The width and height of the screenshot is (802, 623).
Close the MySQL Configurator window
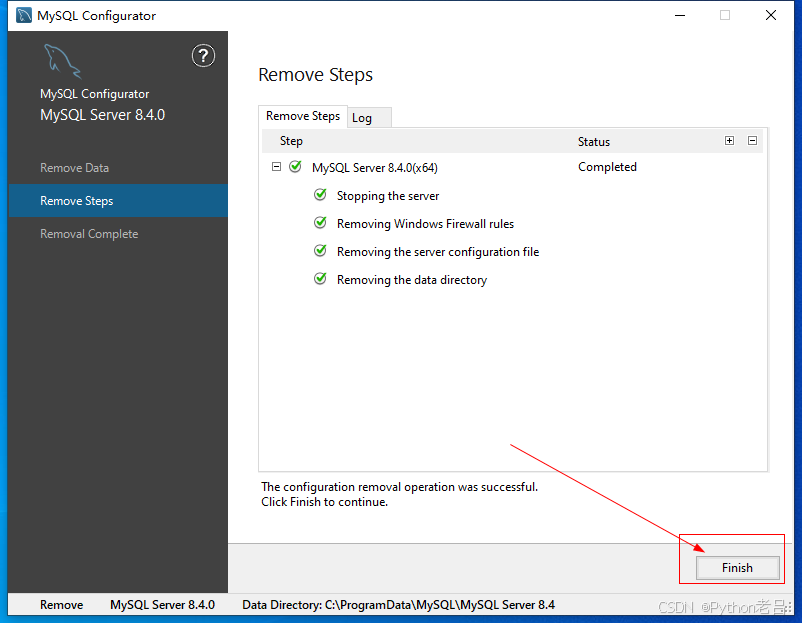pyautogui.click(x=771, y=15)
